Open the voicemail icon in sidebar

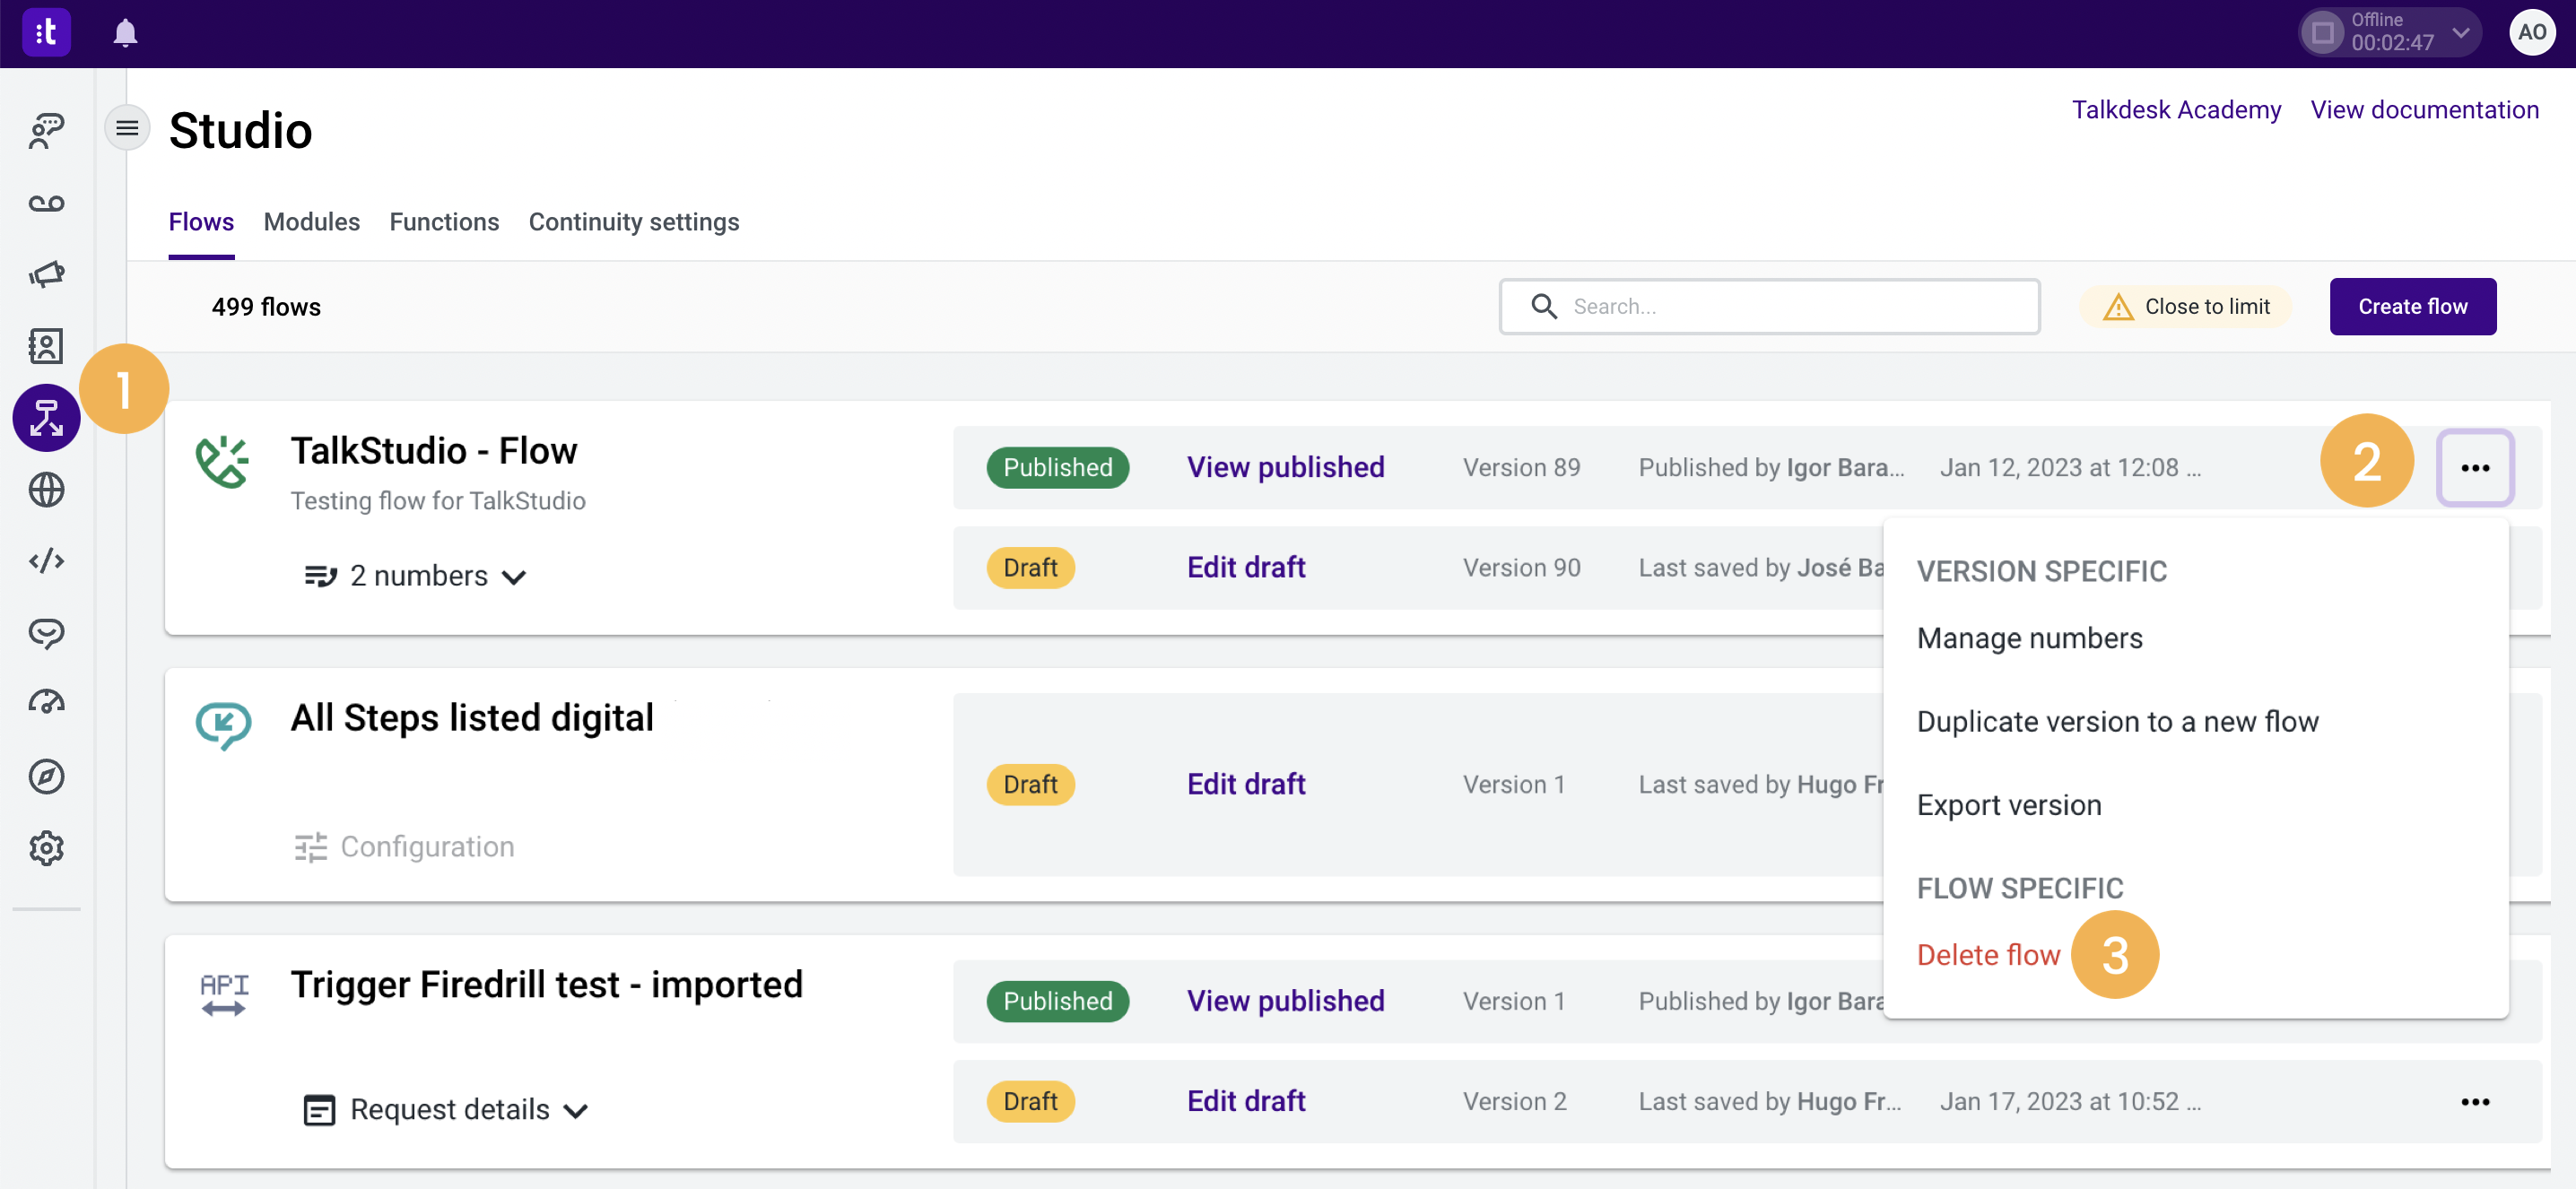(x=46, y=203)
